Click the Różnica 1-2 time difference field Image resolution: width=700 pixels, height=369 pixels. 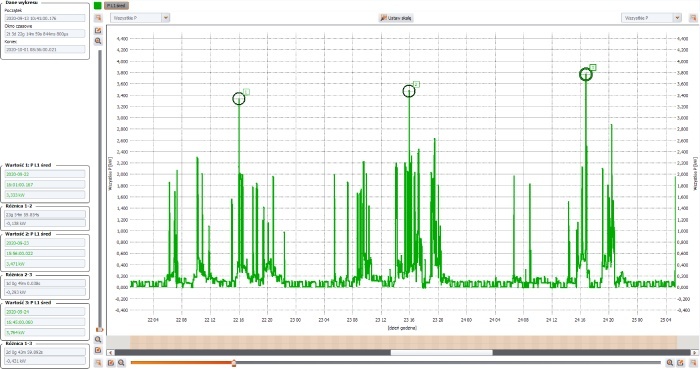click(45, 215)
